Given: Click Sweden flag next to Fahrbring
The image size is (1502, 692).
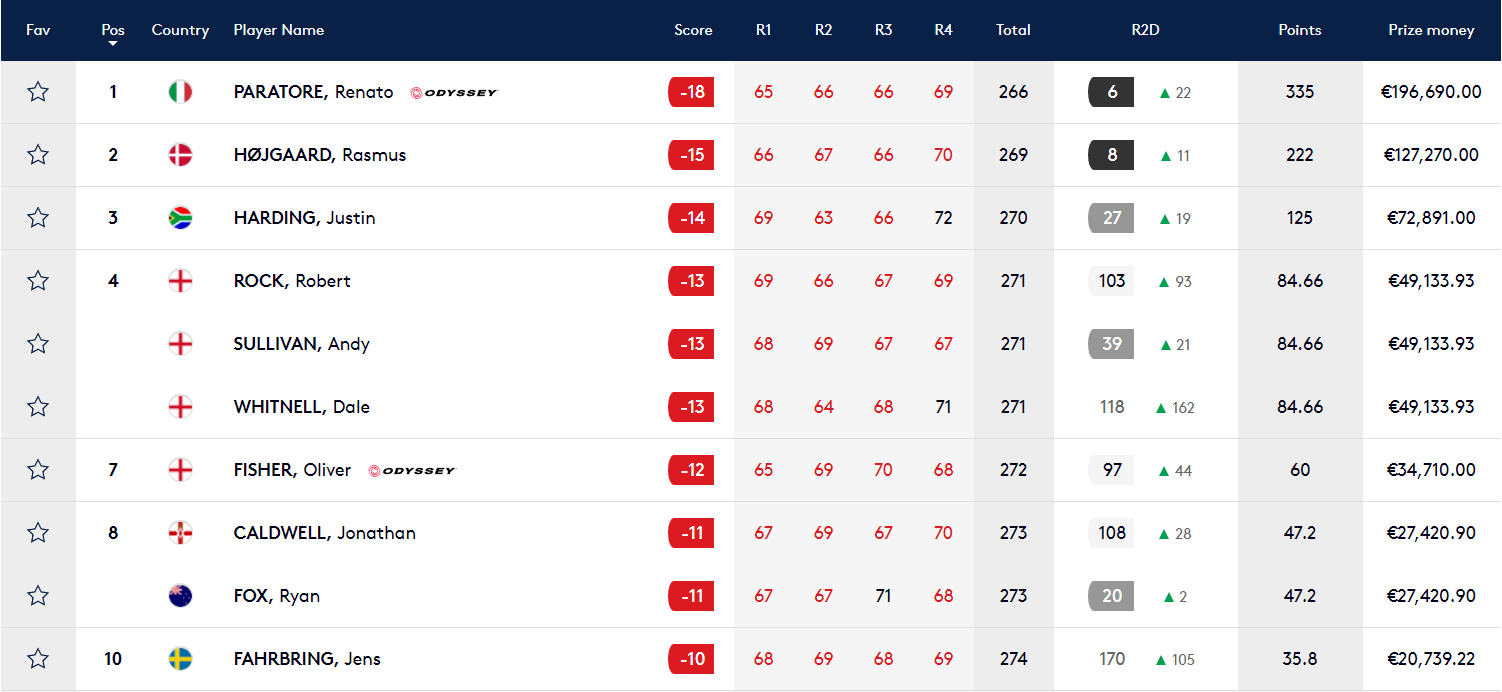Looking at the screenshot, I should coord(180,659).
